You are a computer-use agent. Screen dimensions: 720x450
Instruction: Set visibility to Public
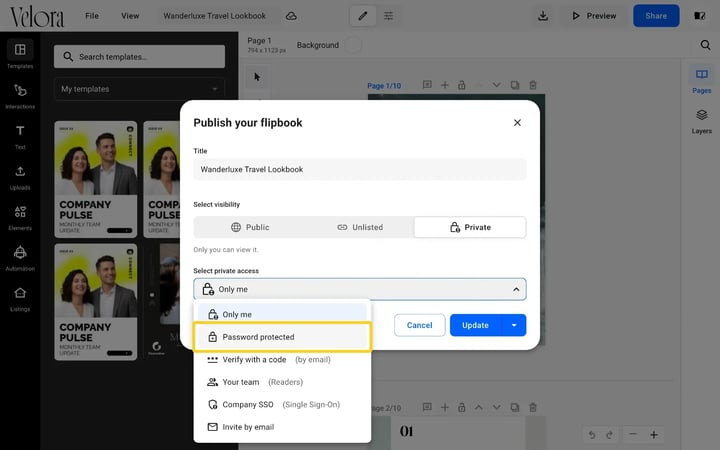pyautogui.click(x=250, y=227)
